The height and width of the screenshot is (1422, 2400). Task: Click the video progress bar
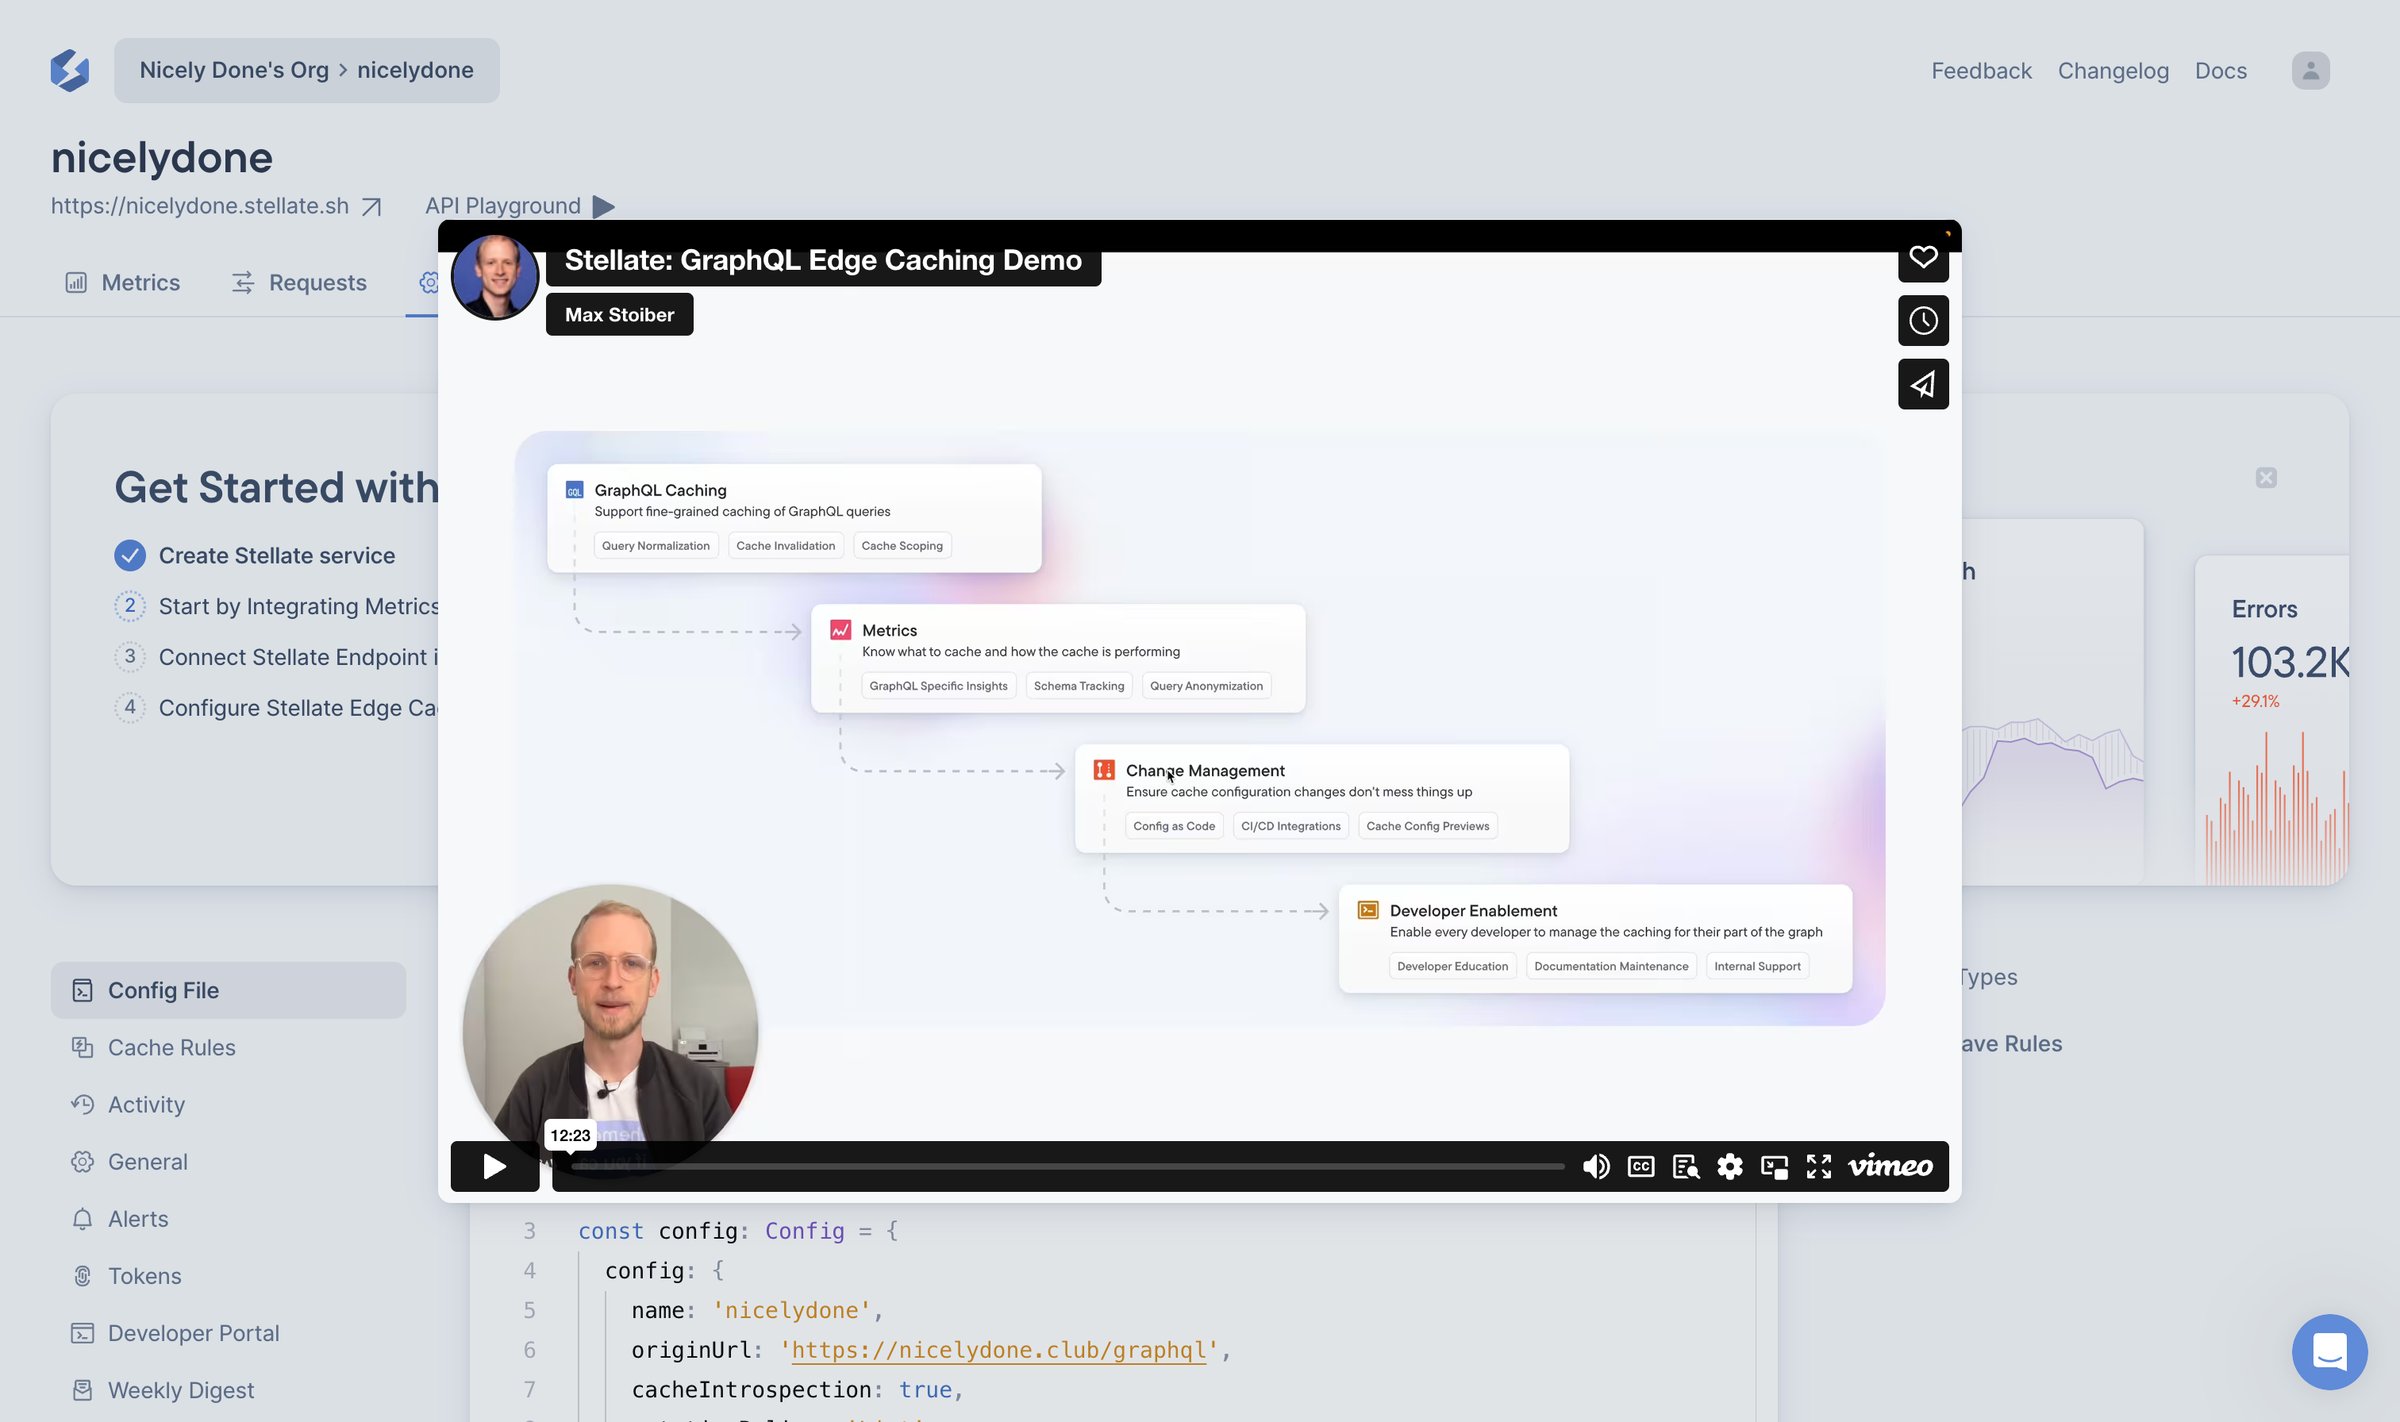[1059, 1166]
